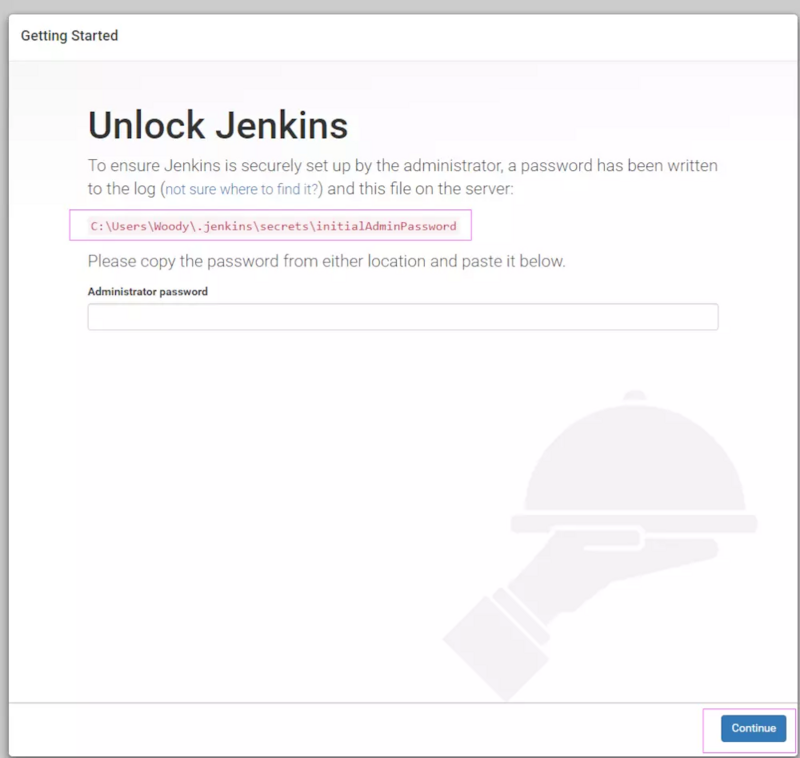Click the Continue button
The width and height of the screenshot is (800, 758).
click(x=753, y=728)
